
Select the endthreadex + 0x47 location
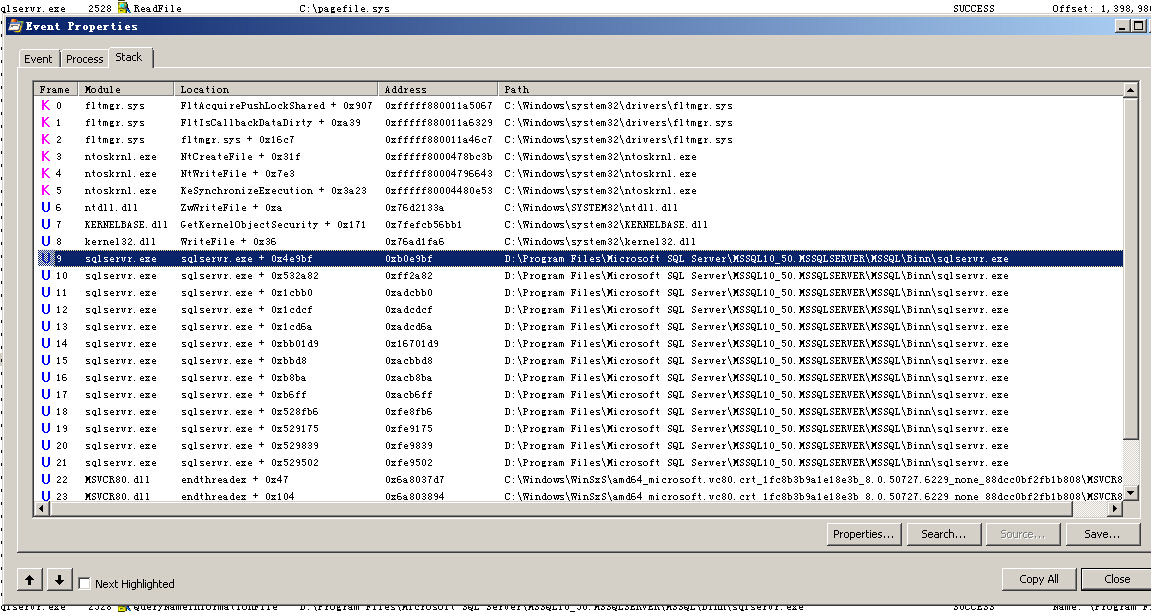pyautogui.click(x=233, y=479)
